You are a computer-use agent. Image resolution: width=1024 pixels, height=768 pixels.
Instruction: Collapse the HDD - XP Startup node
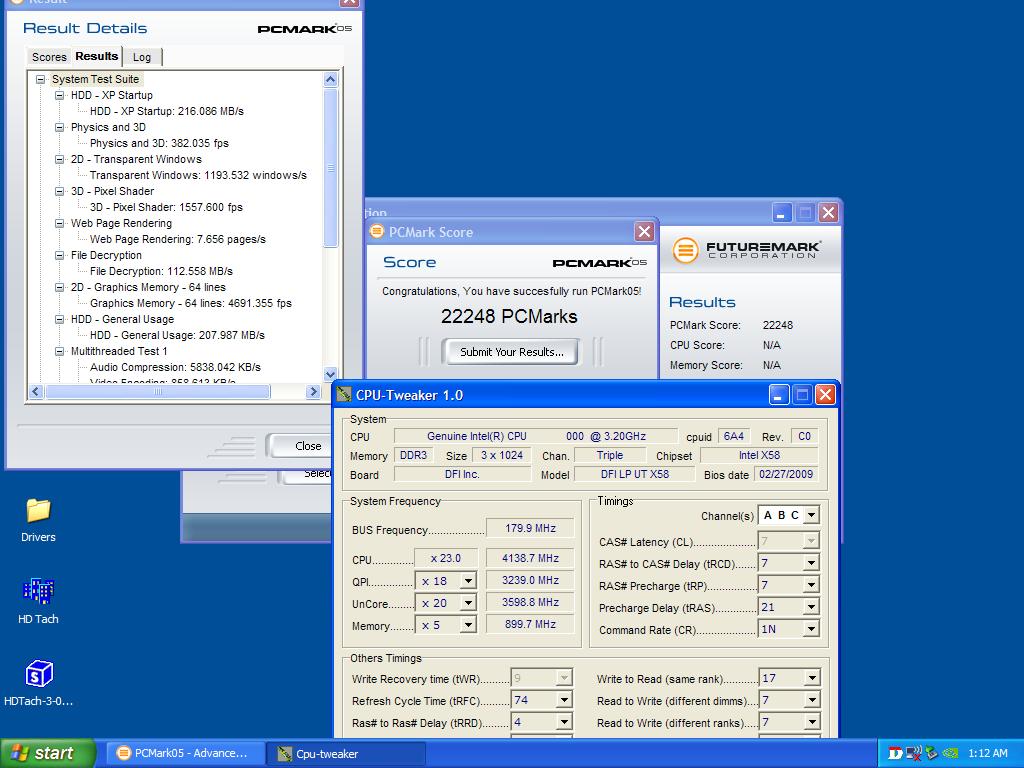click(x=59, y=95)
